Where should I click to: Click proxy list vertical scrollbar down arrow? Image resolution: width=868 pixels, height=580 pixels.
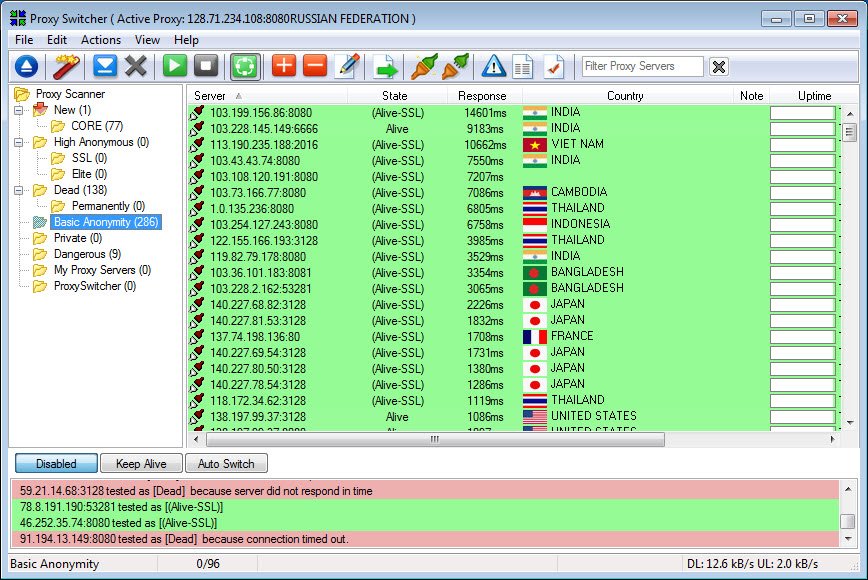click(x=850, y=423)
